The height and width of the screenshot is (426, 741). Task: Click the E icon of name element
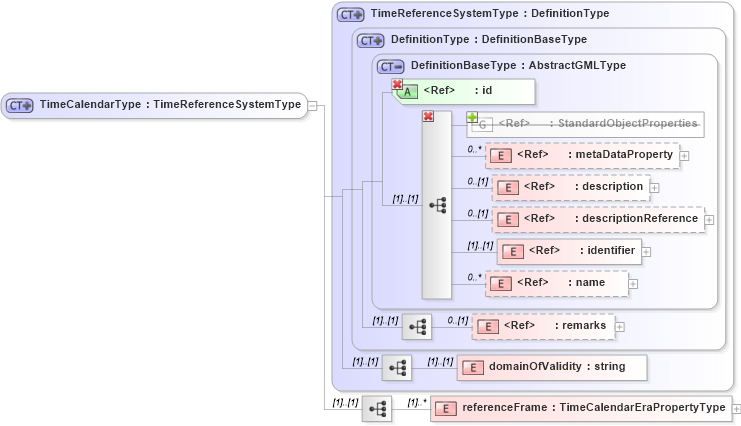[x=501, y=284]
